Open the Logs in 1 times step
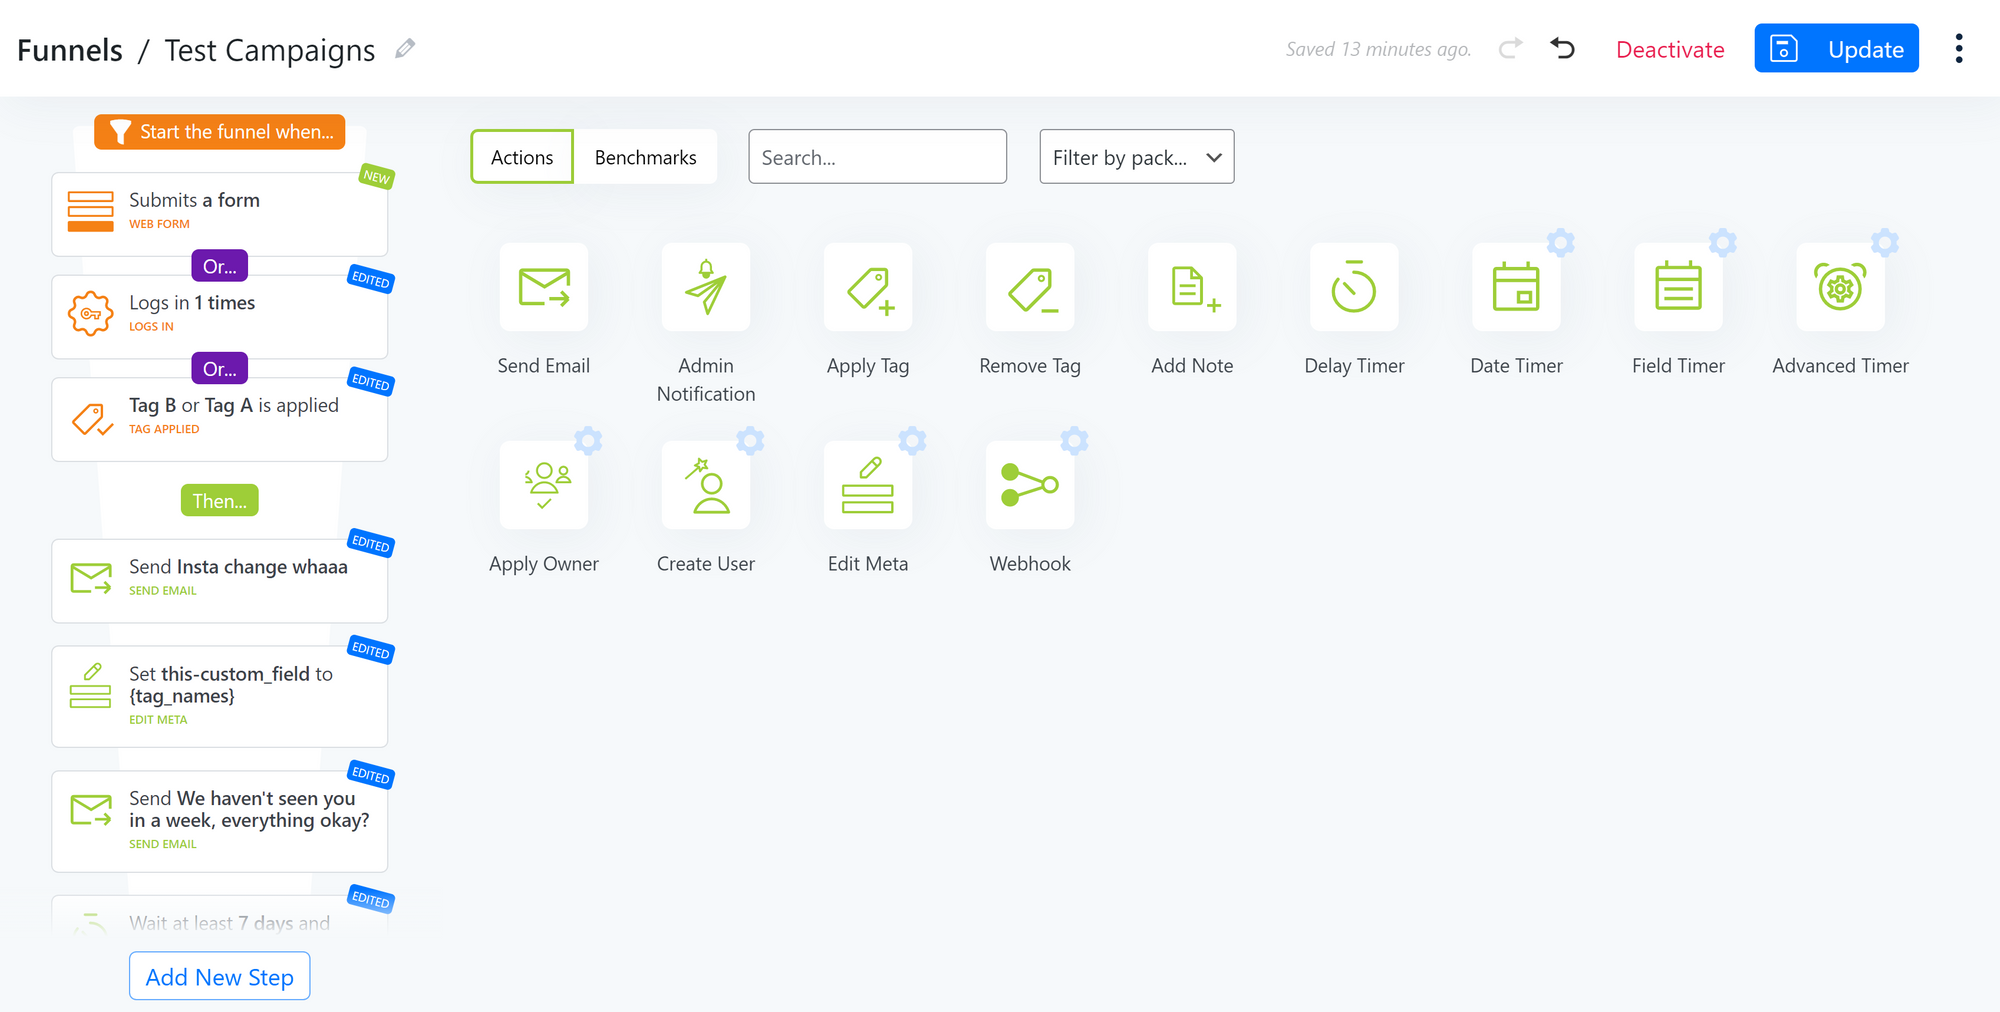This screenshot has width=2000, height=1012. click(x=219, y=316)
